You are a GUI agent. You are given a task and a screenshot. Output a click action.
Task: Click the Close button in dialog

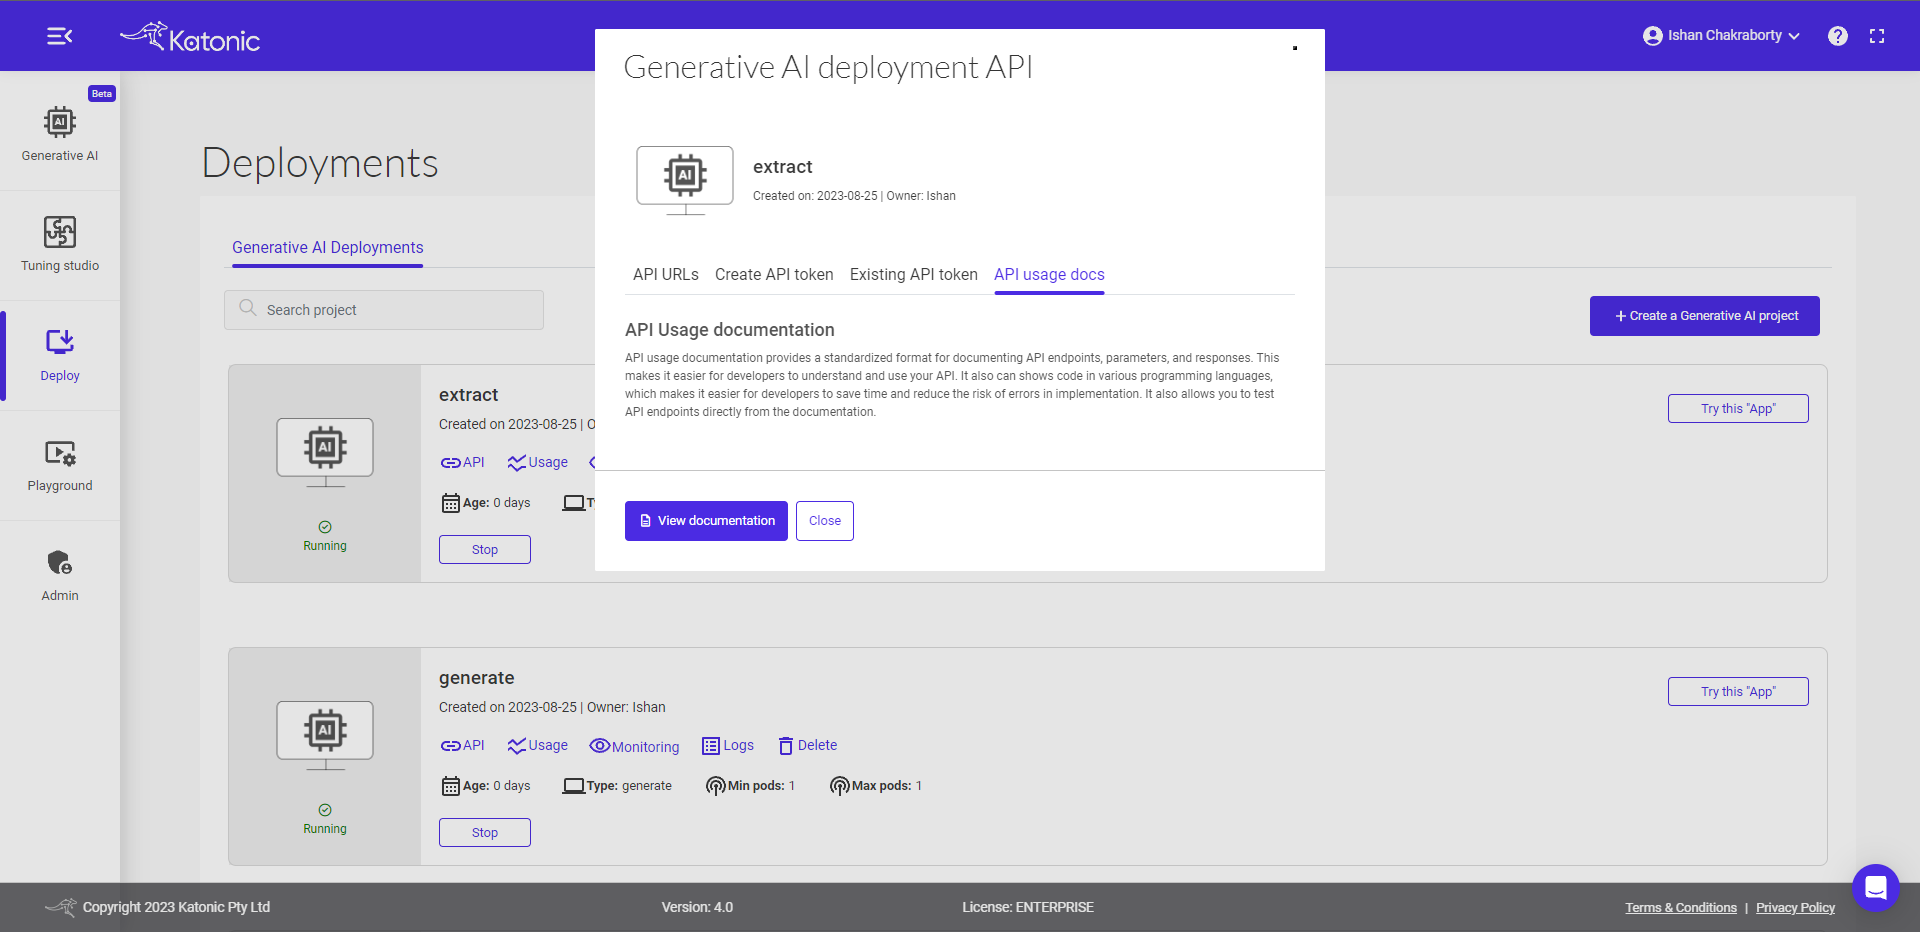pyautogui.click(x=825, y=521)
